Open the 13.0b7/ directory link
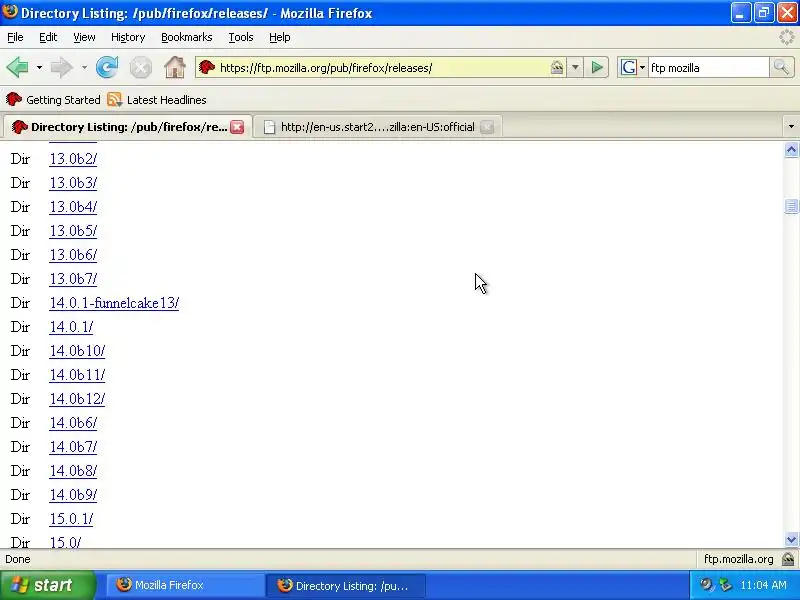 (73, 279)
